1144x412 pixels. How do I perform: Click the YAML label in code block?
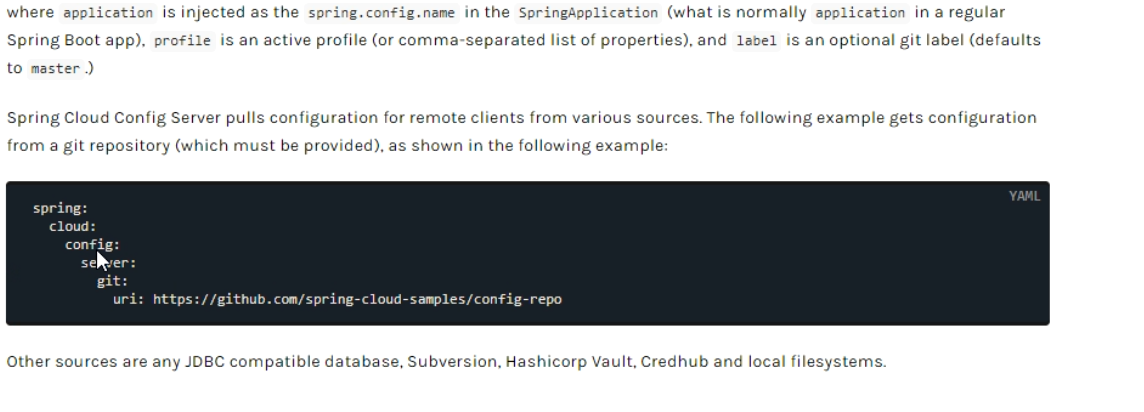1024,196
